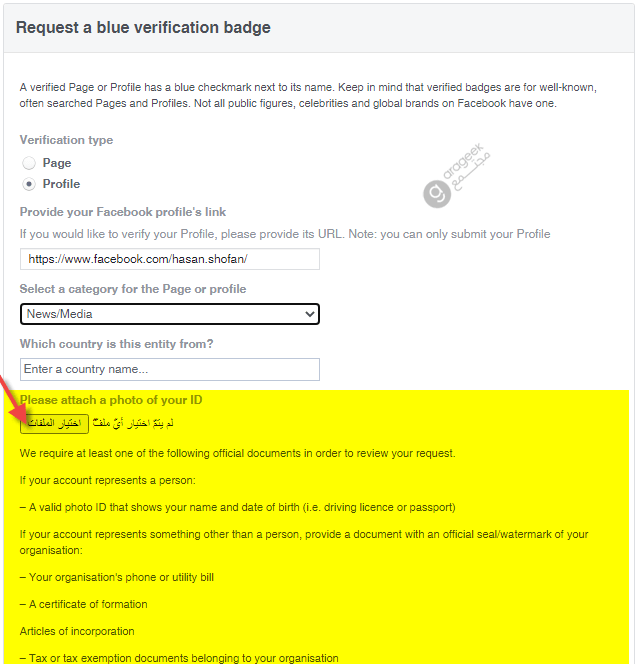The image size is (638, 664).
Task: Click the 'Page' option label text
Action: tap(57, 163)
